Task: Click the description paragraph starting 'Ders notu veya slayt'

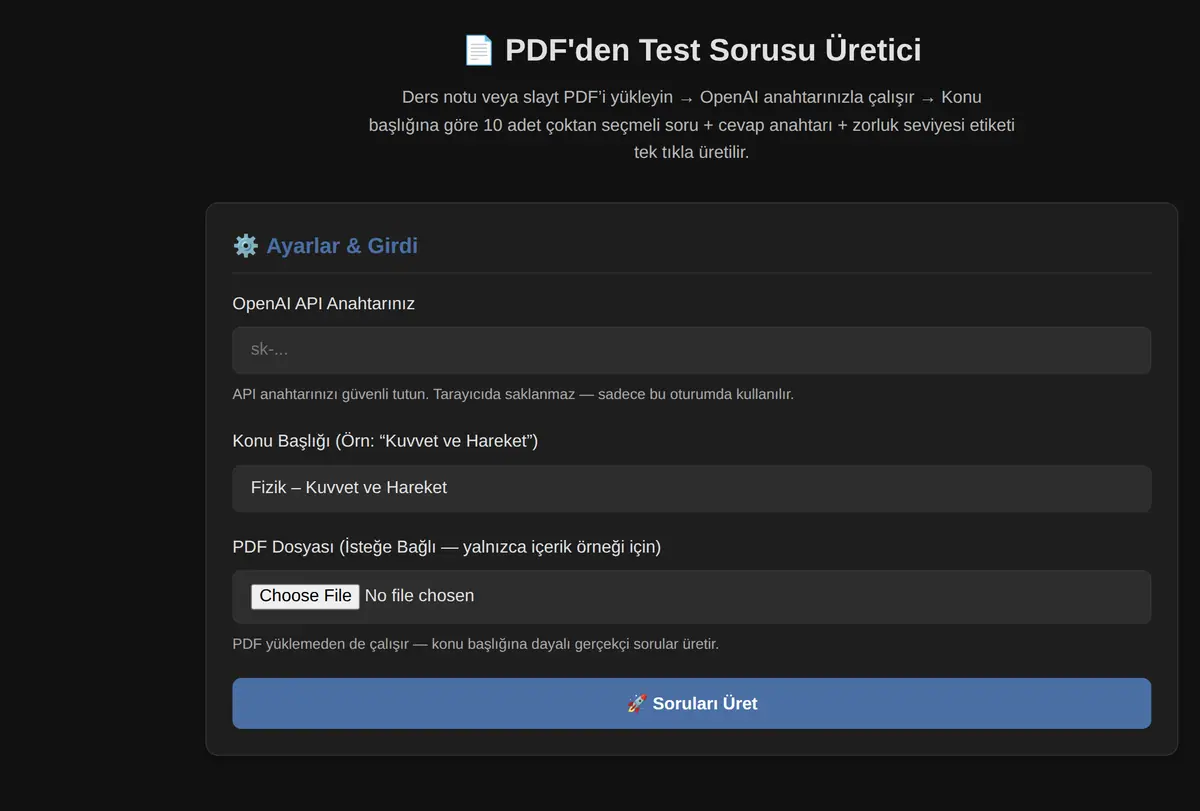Action: pyautogui.click(x=691, y=125)
